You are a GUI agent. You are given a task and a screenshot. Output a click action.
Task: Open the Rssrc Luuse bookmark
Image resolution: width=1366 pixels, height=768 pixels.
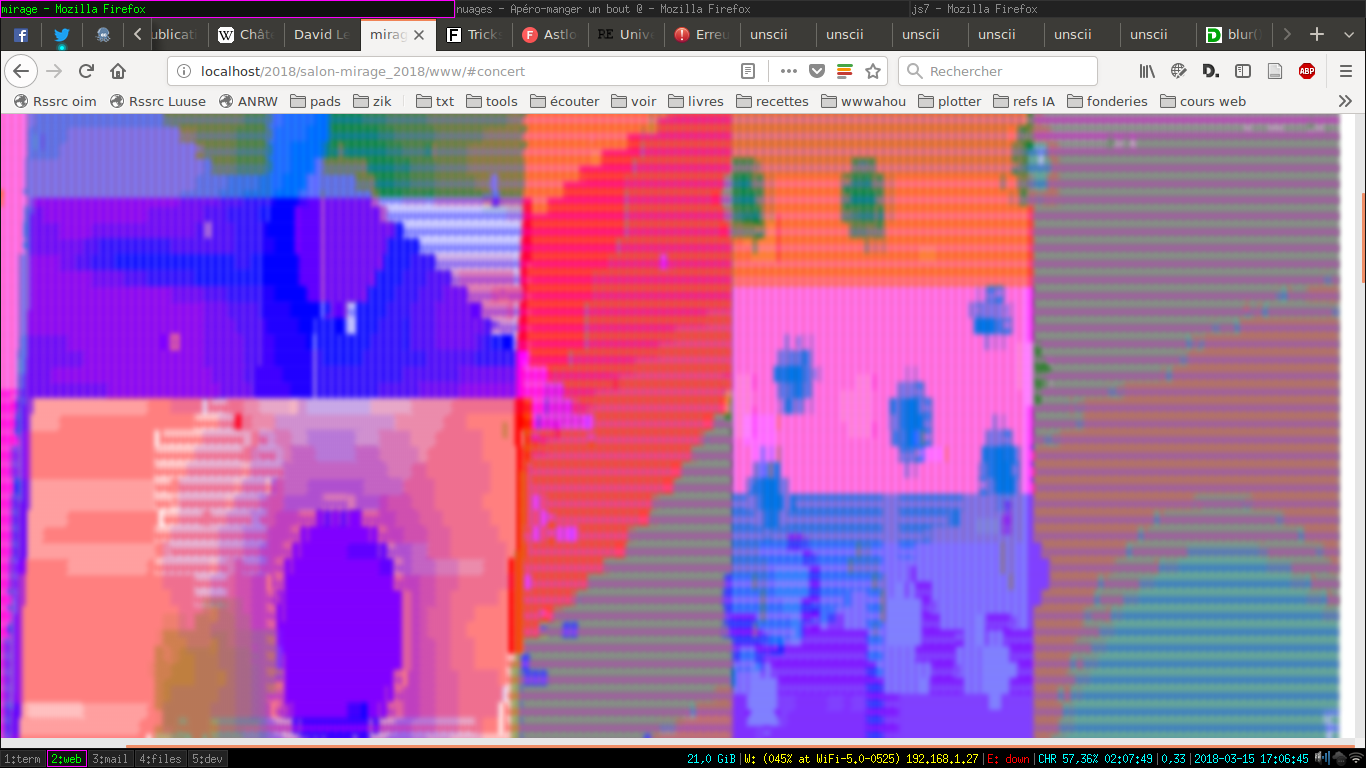[158, 101]
